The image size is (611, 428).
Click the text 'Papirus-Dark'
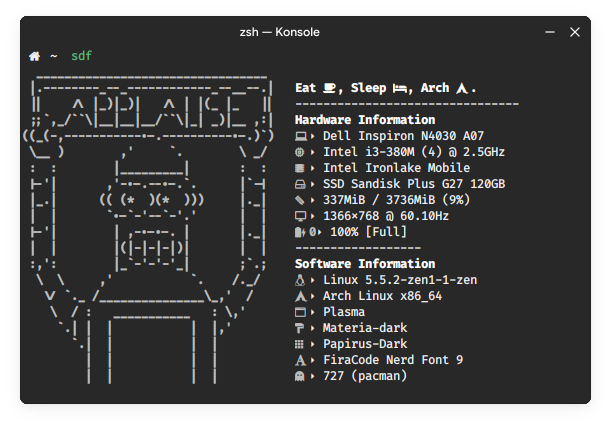click(365, 344)
